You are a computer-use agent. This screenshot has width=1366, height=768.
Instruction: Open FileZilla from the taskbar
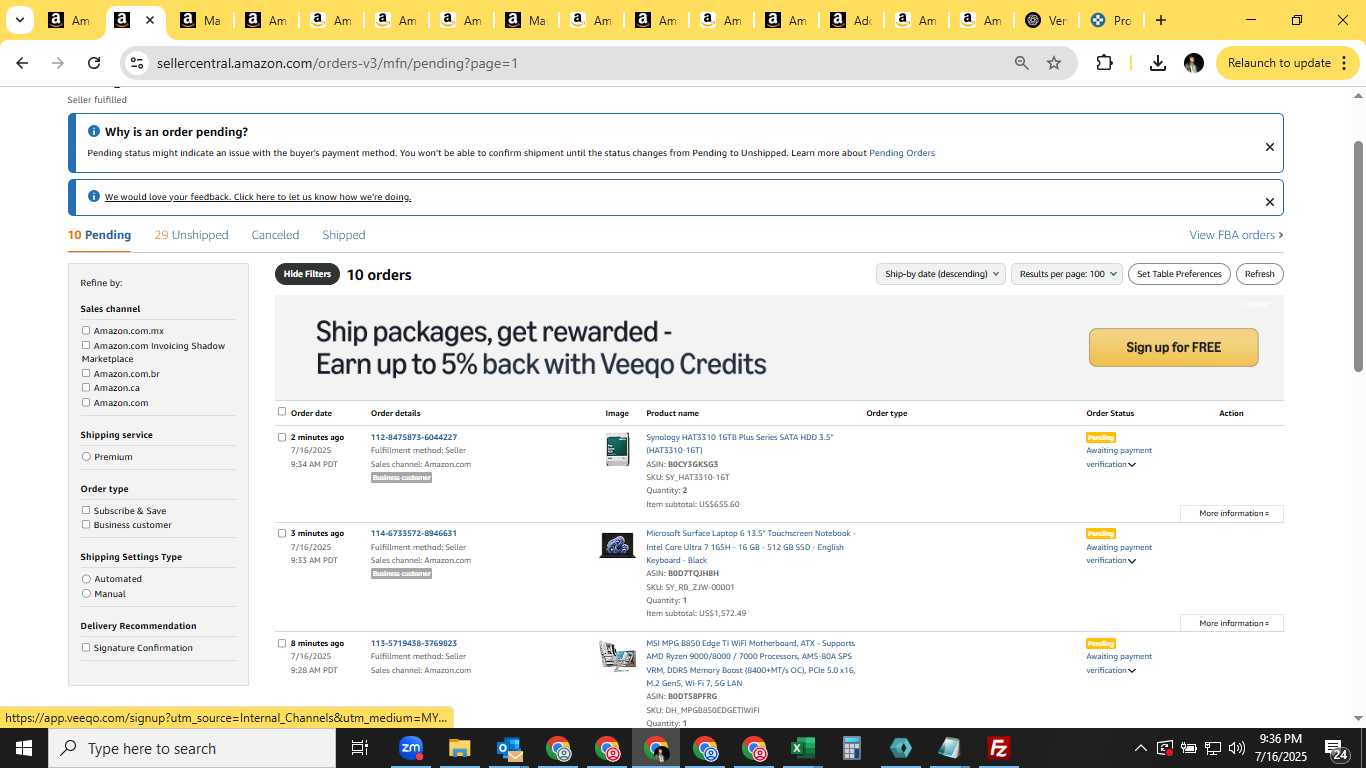(998, 748)
